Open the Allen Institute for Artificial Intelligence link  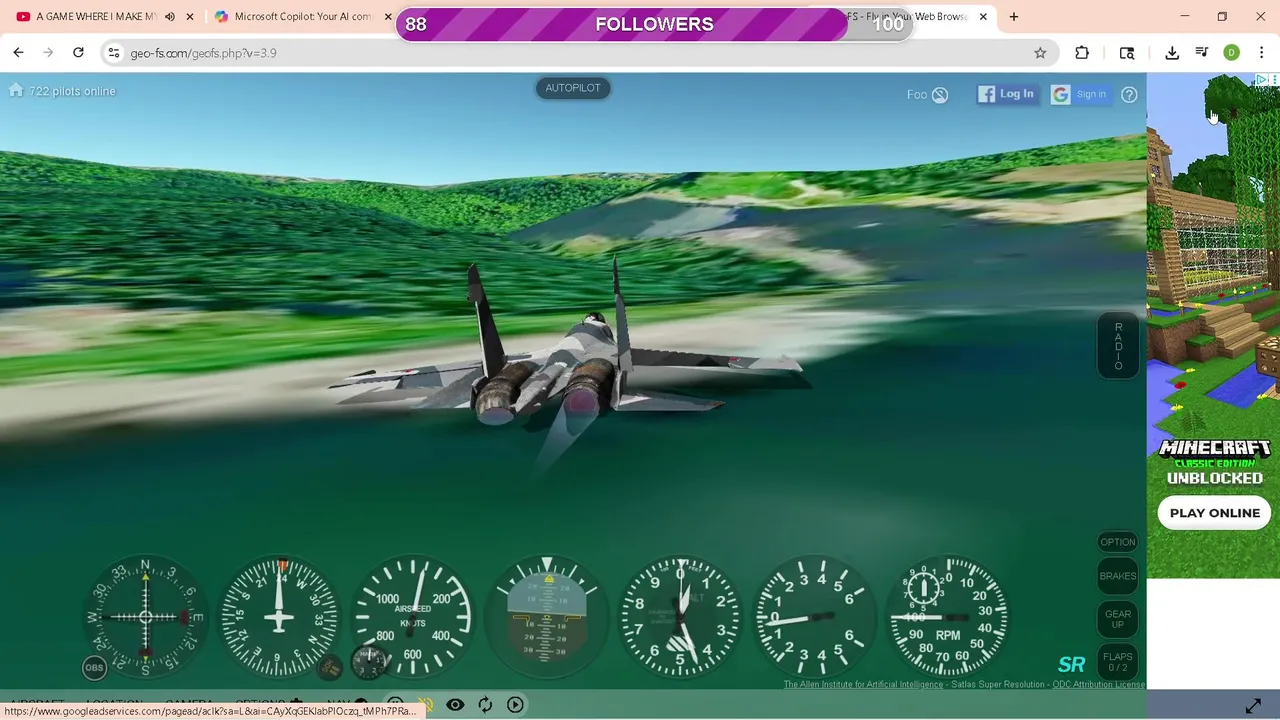coord(863,685)
